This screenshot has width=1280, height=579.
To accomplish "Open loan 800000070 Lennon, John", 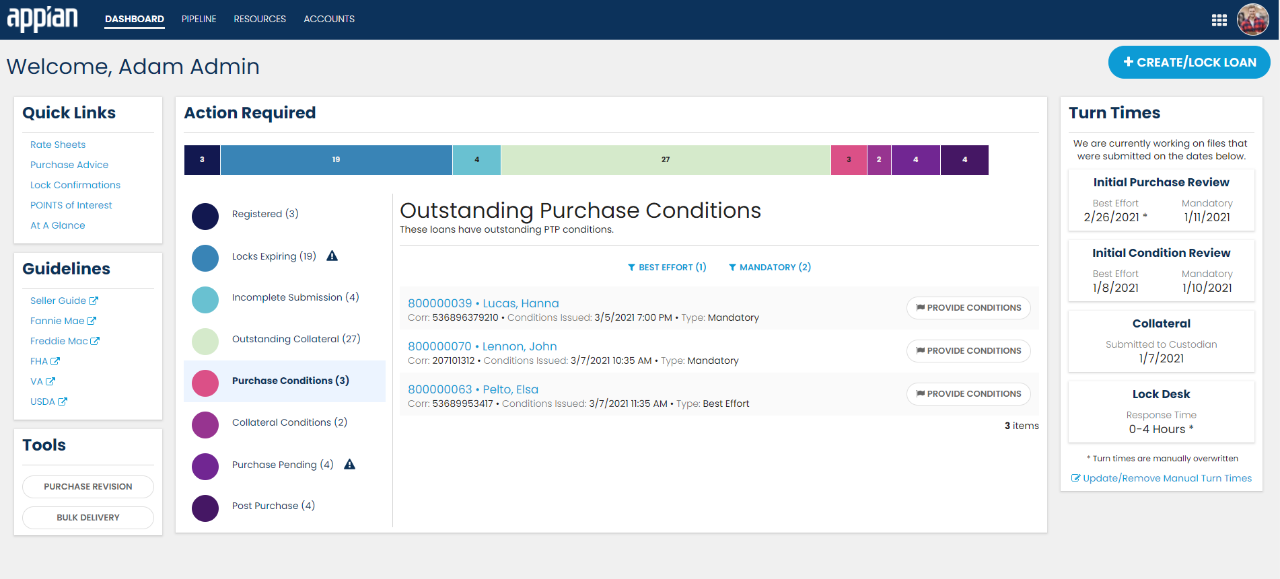I will (482, 346).
